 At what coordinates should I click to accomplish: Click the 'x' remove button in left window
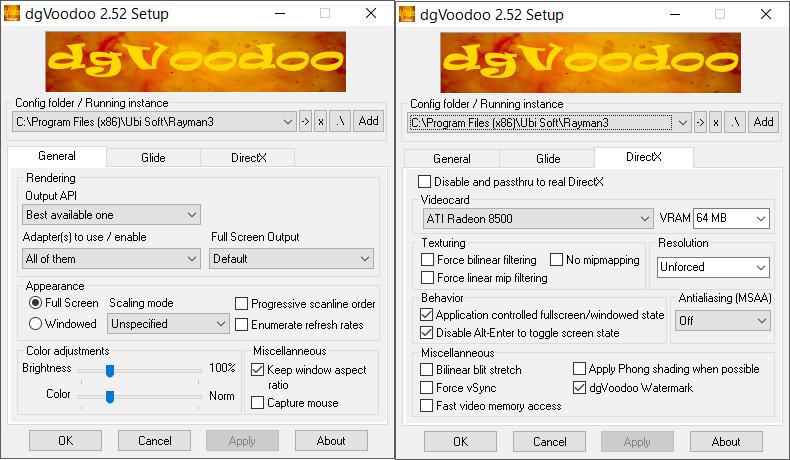[x=320, y=122]
